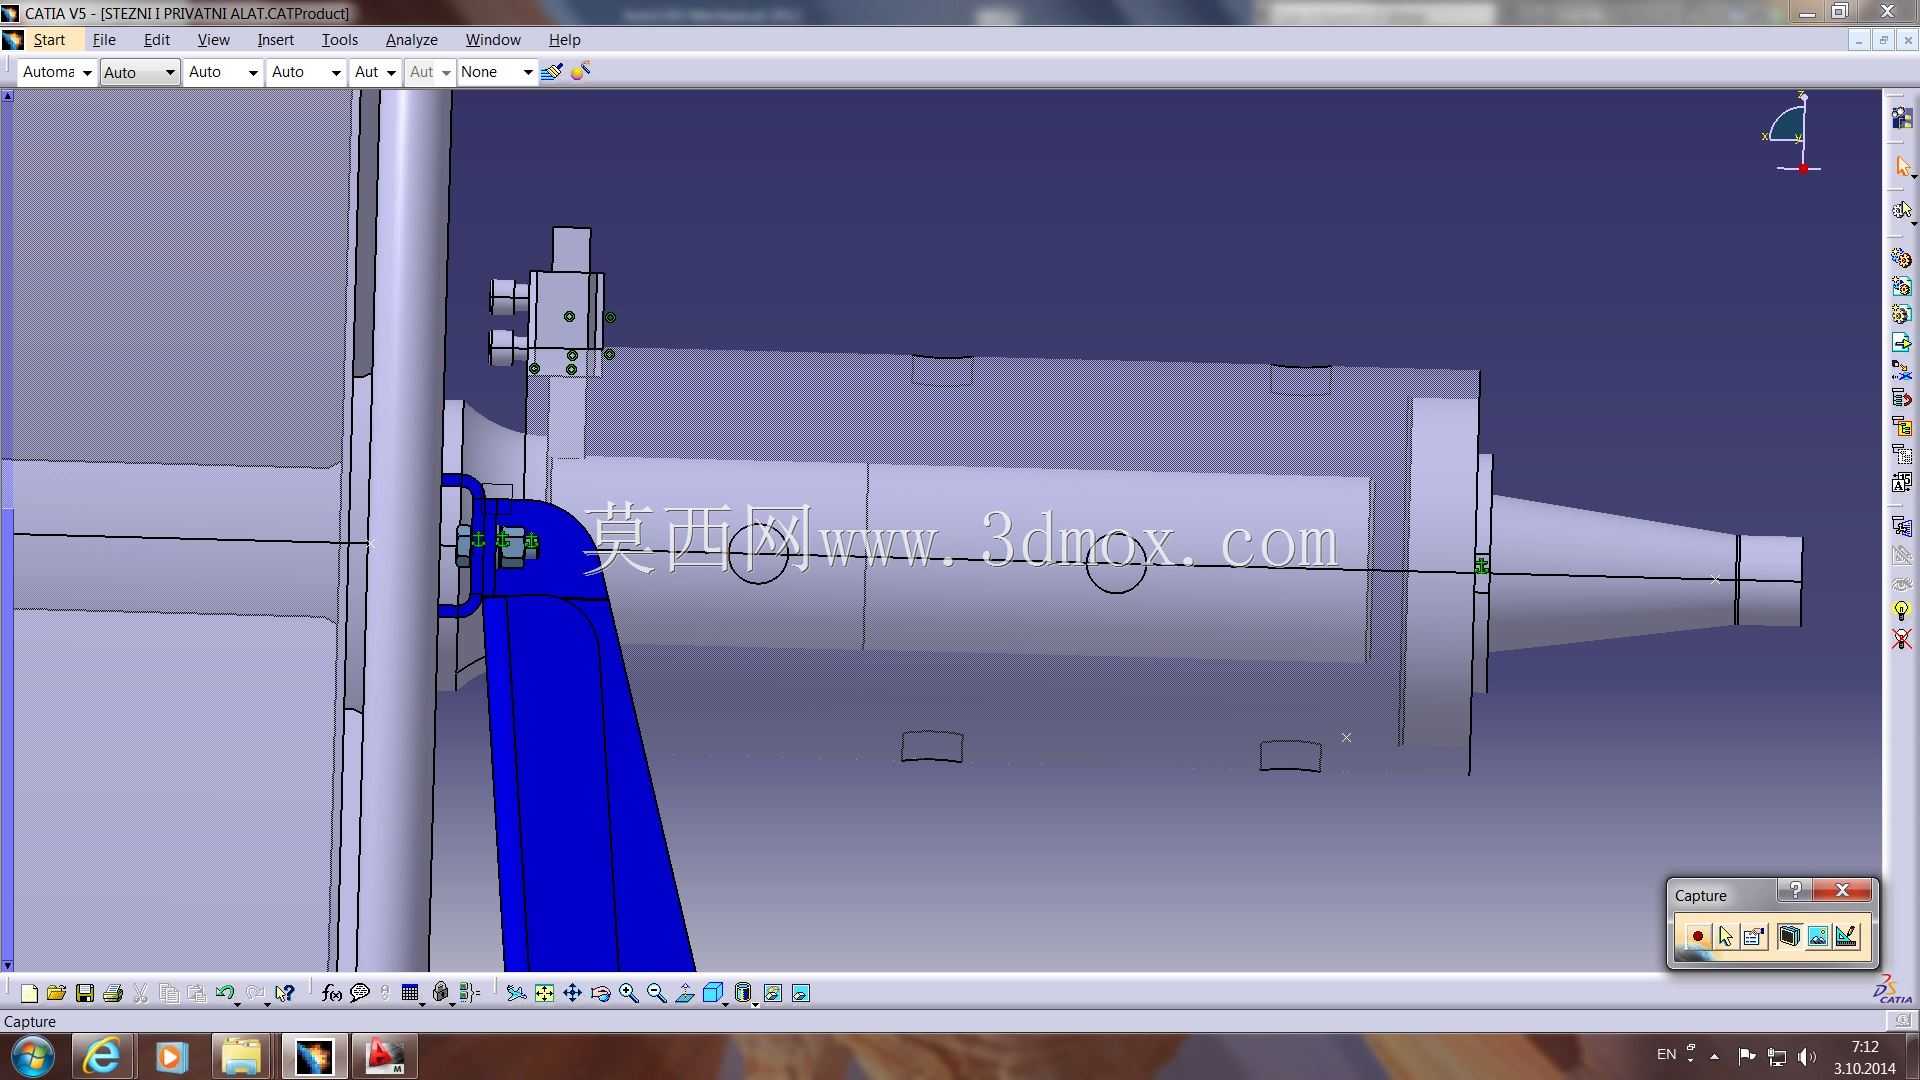Click the What's This help cursor icon

[285, 993]
